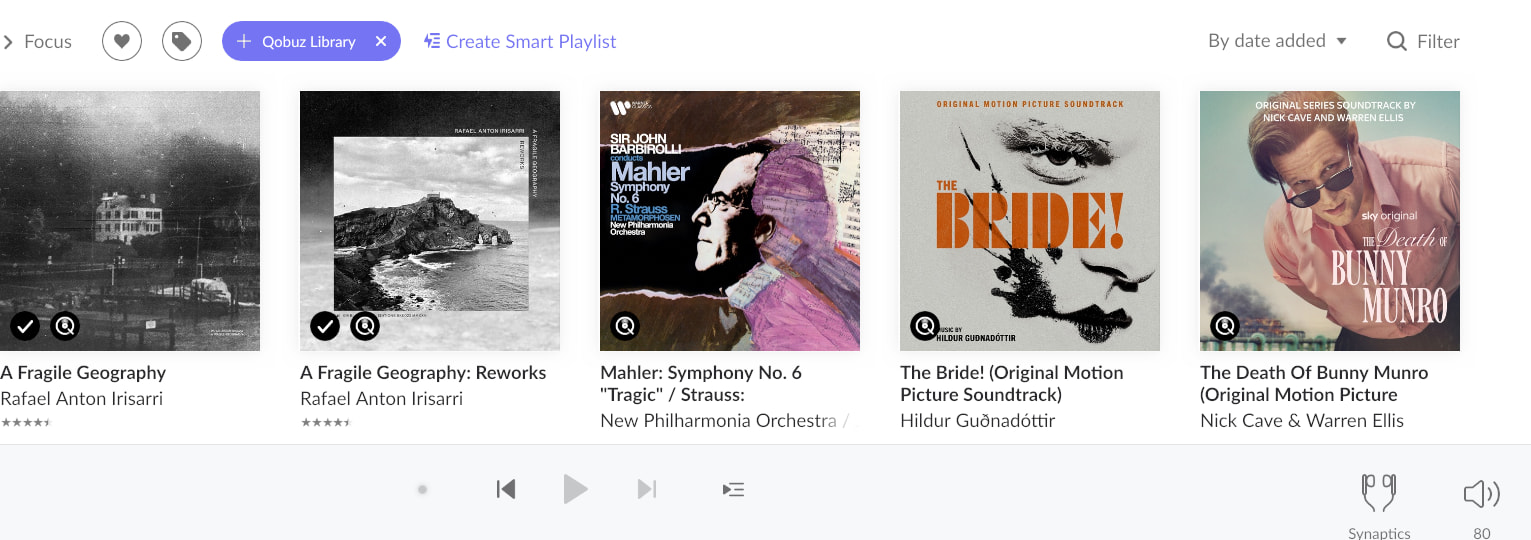Click Qobuz badge on Mahler Symphony cover
The height and width of the screenshot is (540, 1531).
(625, 326)
